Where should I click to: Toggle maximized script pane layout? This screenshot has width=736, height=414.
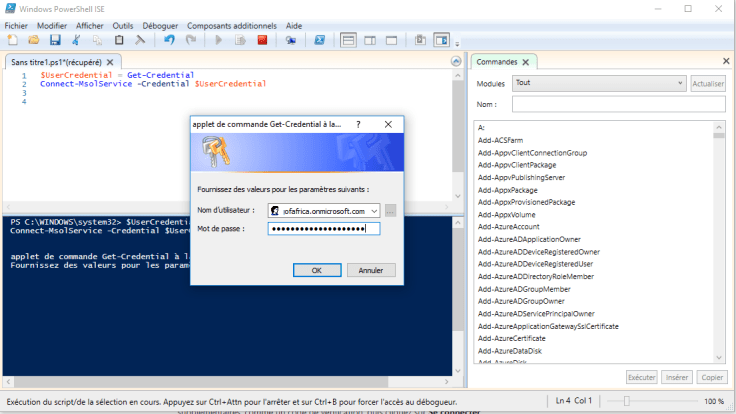[x=391, y=40]
